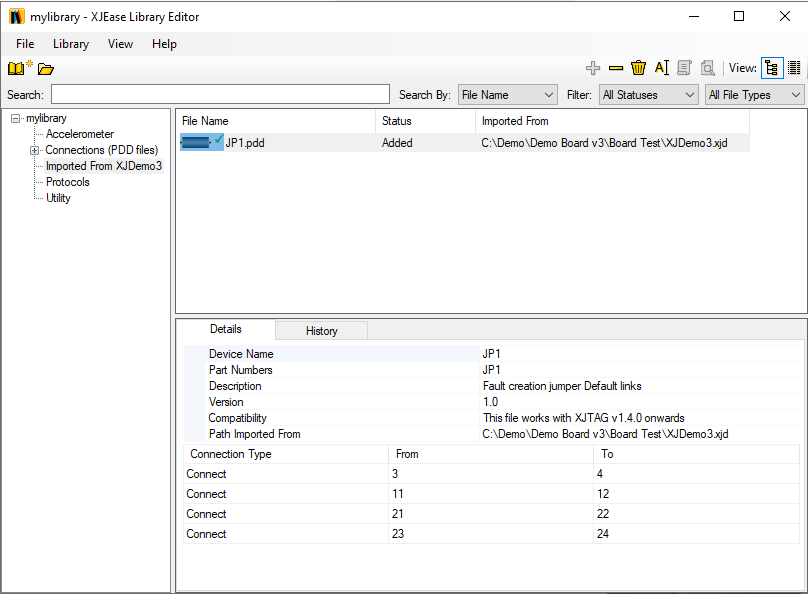Click the JP1.pdd file icon
The height and width of the screenshot is (594, 808).
(x=200, y=143)
